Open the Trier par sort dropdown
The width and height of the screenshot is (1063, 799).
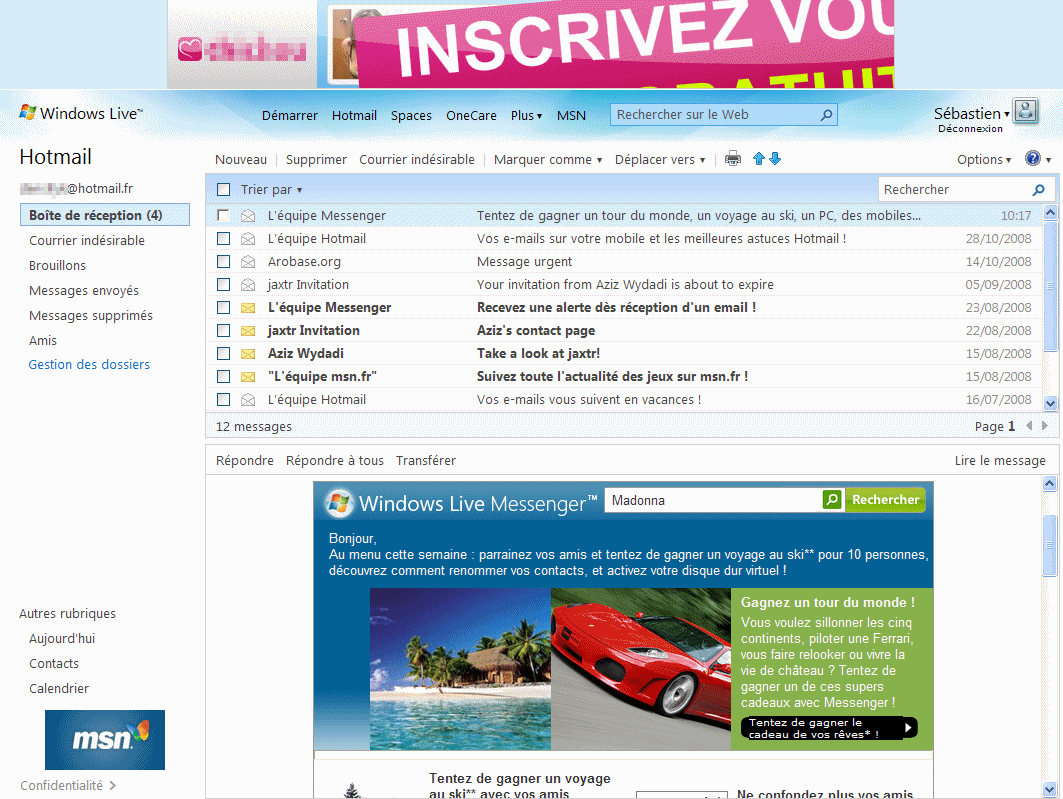[x=271, y=190]
